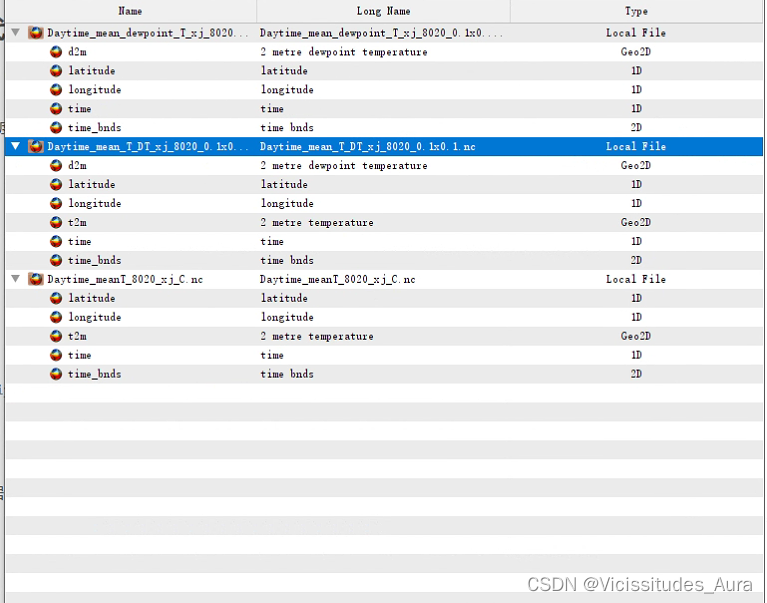Click Geo2D type of t2m in Daytime_meanT_8020_xj_C.nc
This screenshot has width=767, height=603.
click(636, 336)
